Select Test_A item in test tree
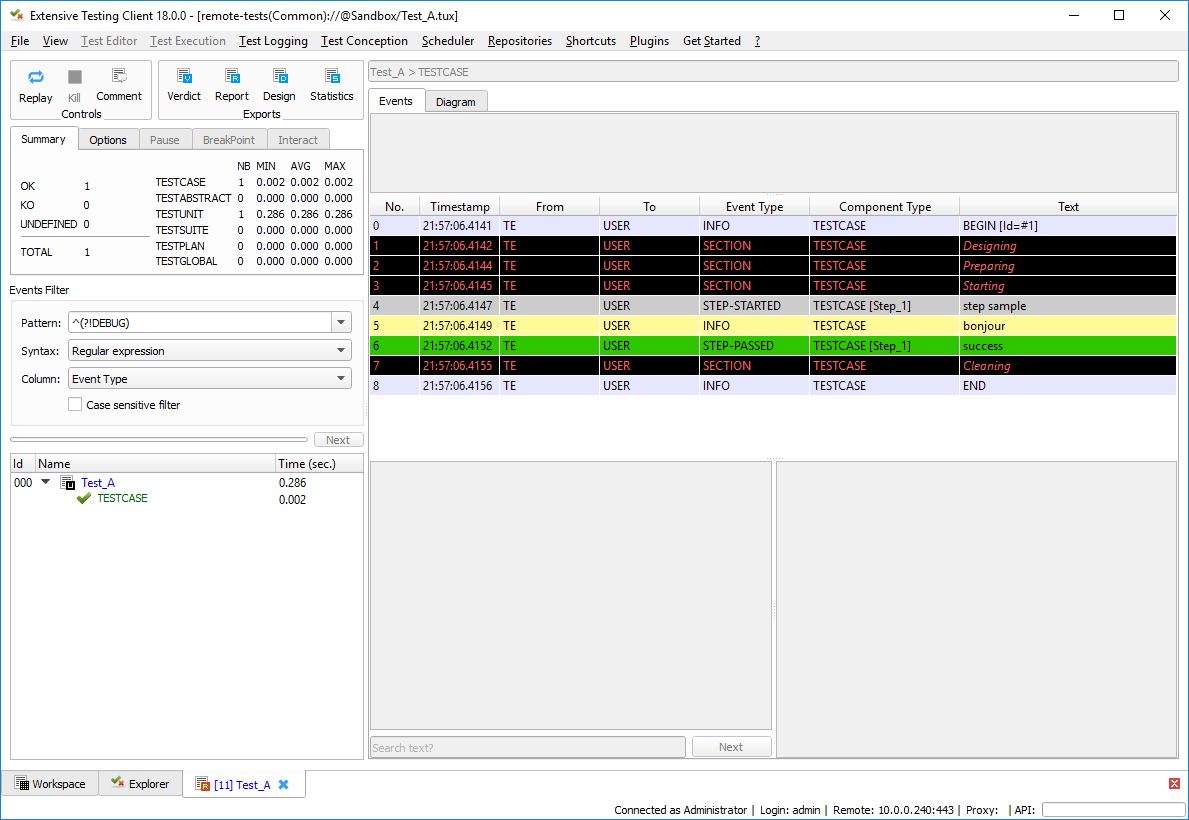The width and height of the screenshot is (1189, 820). point(98,482)
